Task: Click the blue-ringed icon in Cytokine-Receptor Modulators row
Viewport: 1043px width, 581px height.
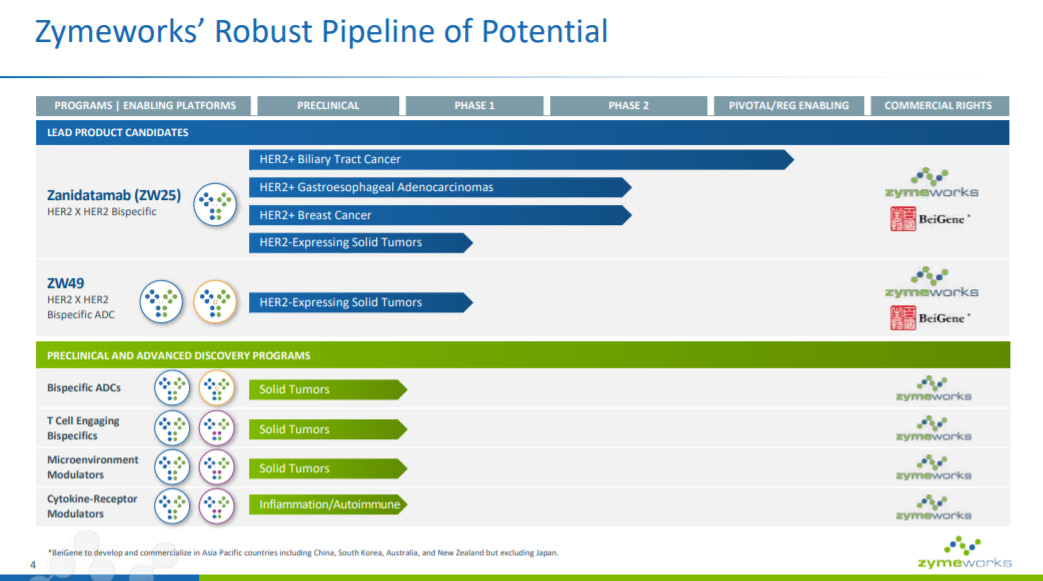Action: (172, 506)
